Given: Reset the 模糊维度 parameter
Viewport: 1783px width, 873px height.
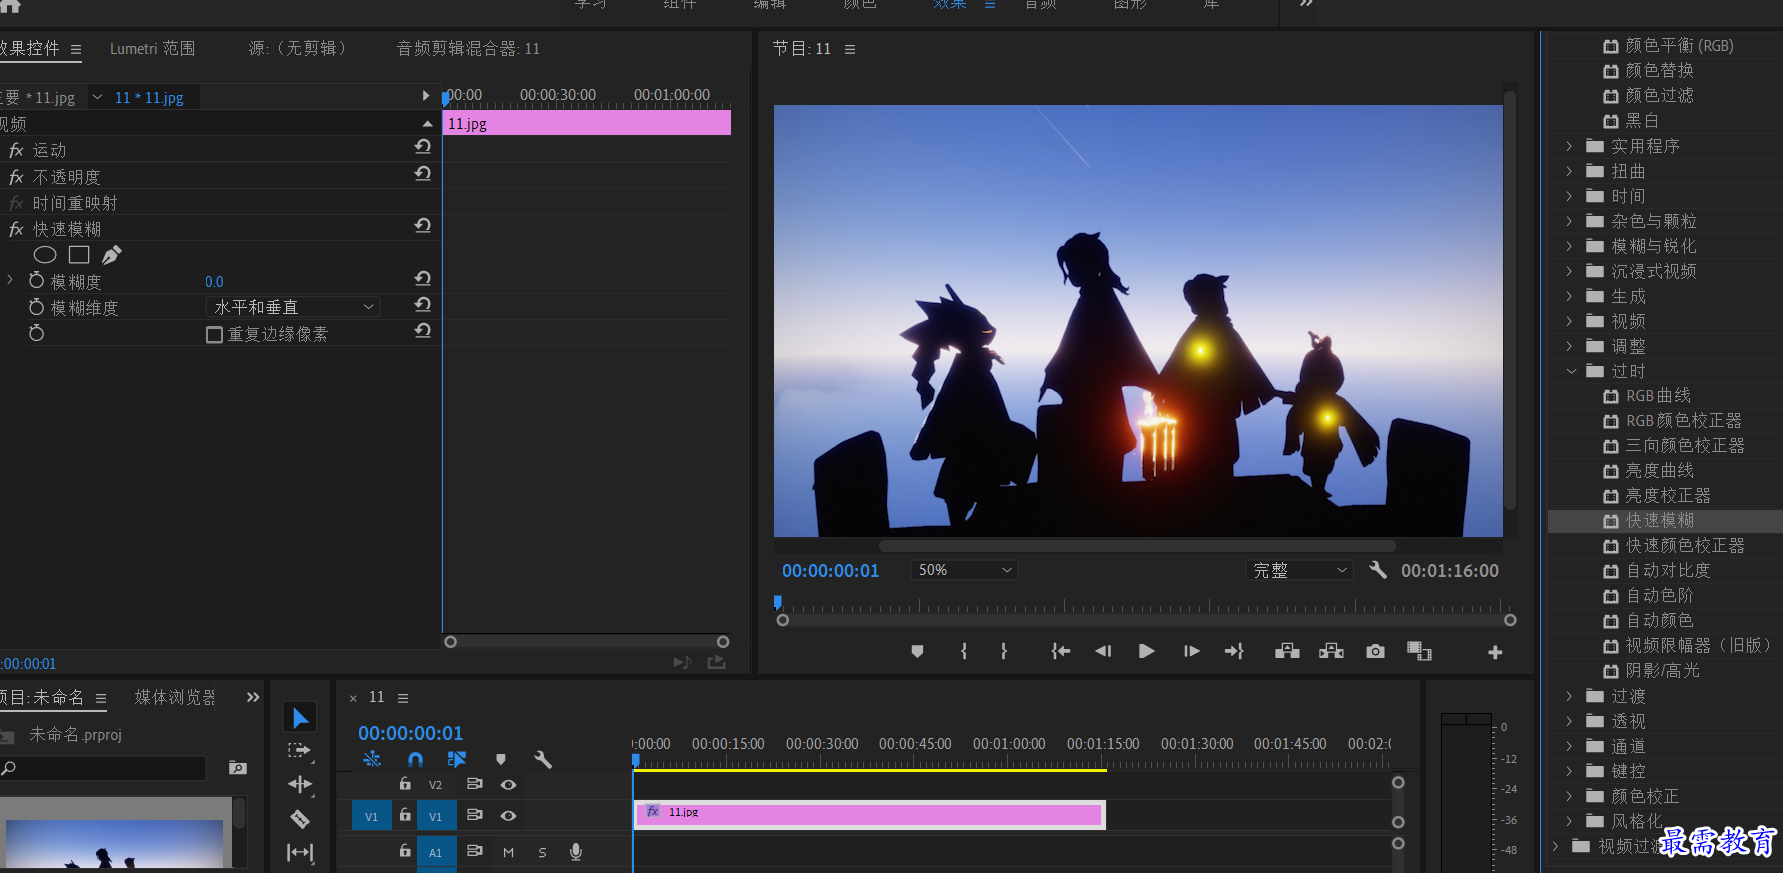Looking at the screenshot, I should coord(423,305).
